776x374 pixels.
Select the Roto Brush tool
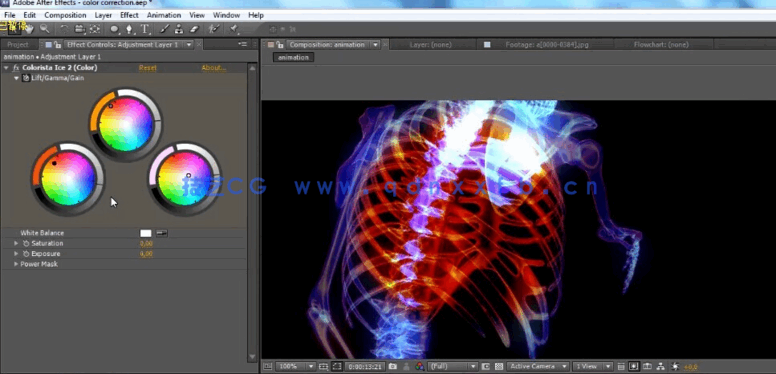pyautogui.click(x=214, y=29)
